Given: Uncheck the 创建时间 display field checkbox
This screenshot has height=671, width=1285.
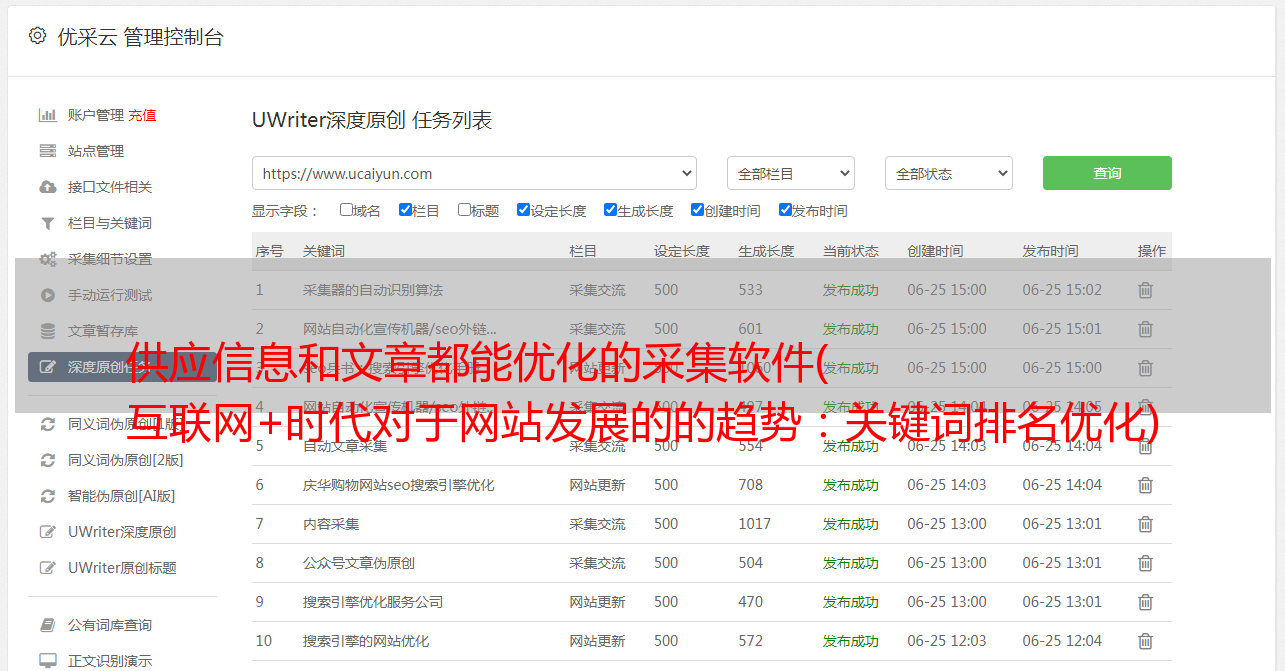Looking at the screenshot, I should point(697,210).
